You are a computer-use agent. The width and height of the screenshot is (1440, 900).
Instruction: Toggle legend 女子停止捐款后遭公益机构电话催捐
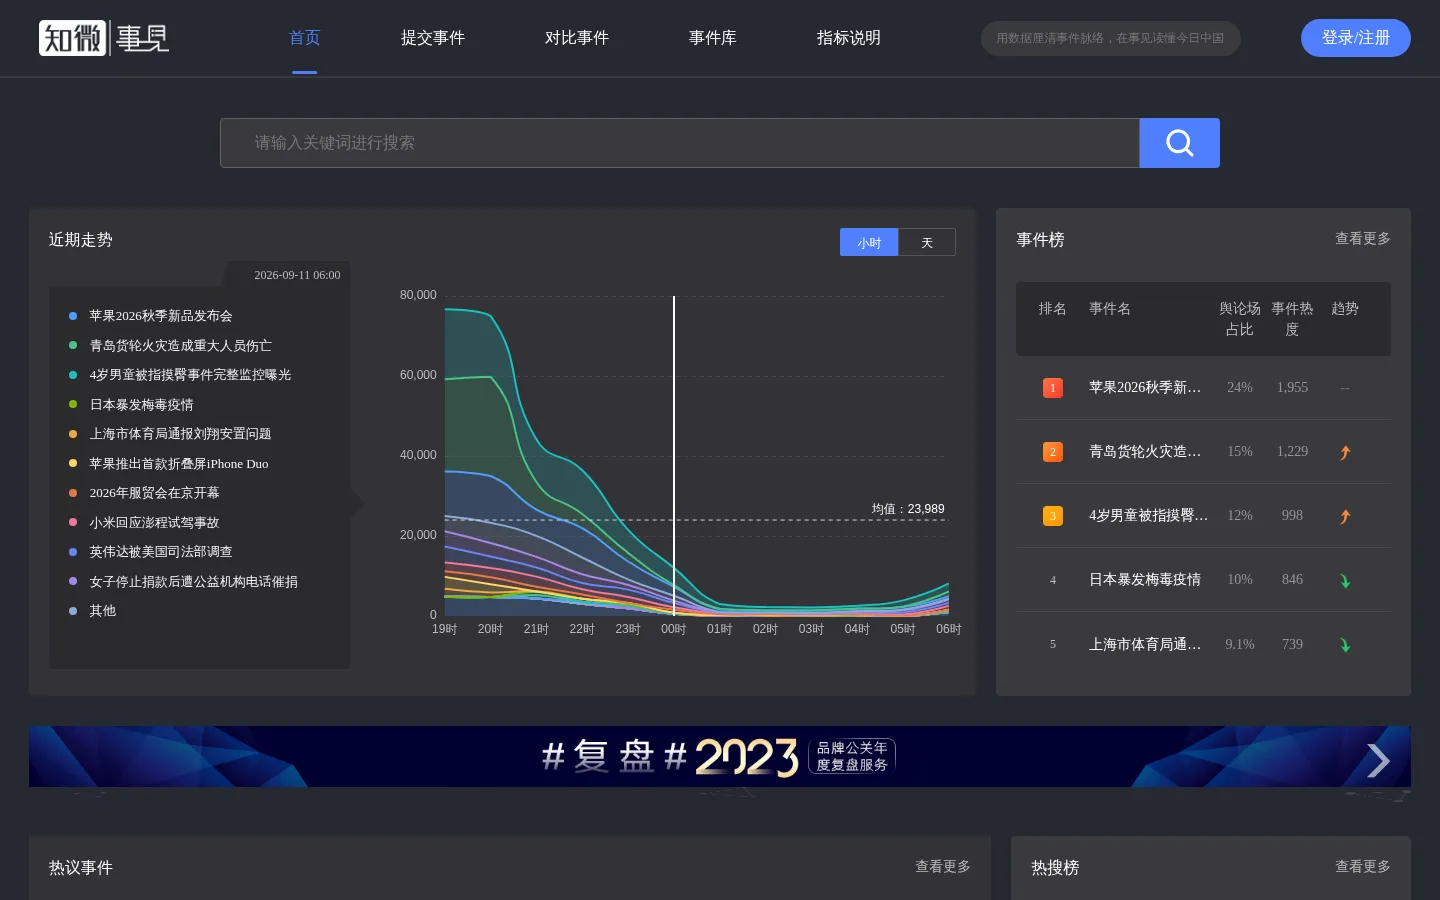(183, 582)
